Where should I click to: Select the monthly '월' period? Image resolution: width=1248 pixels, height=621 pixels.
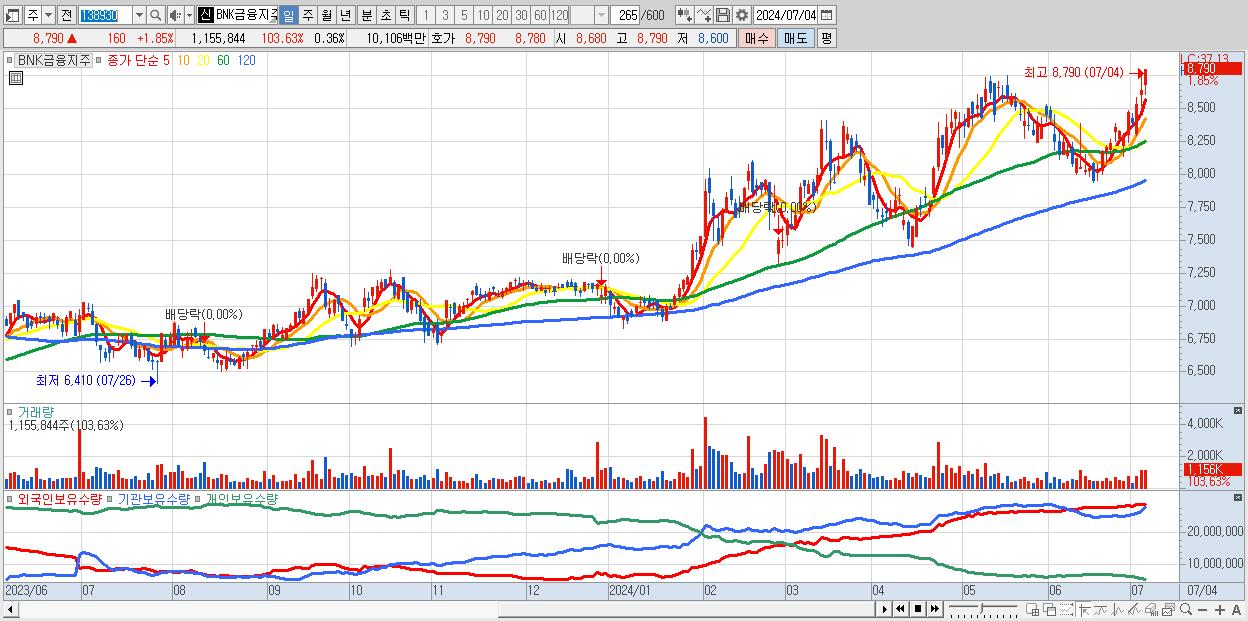[x=326, y=15]
